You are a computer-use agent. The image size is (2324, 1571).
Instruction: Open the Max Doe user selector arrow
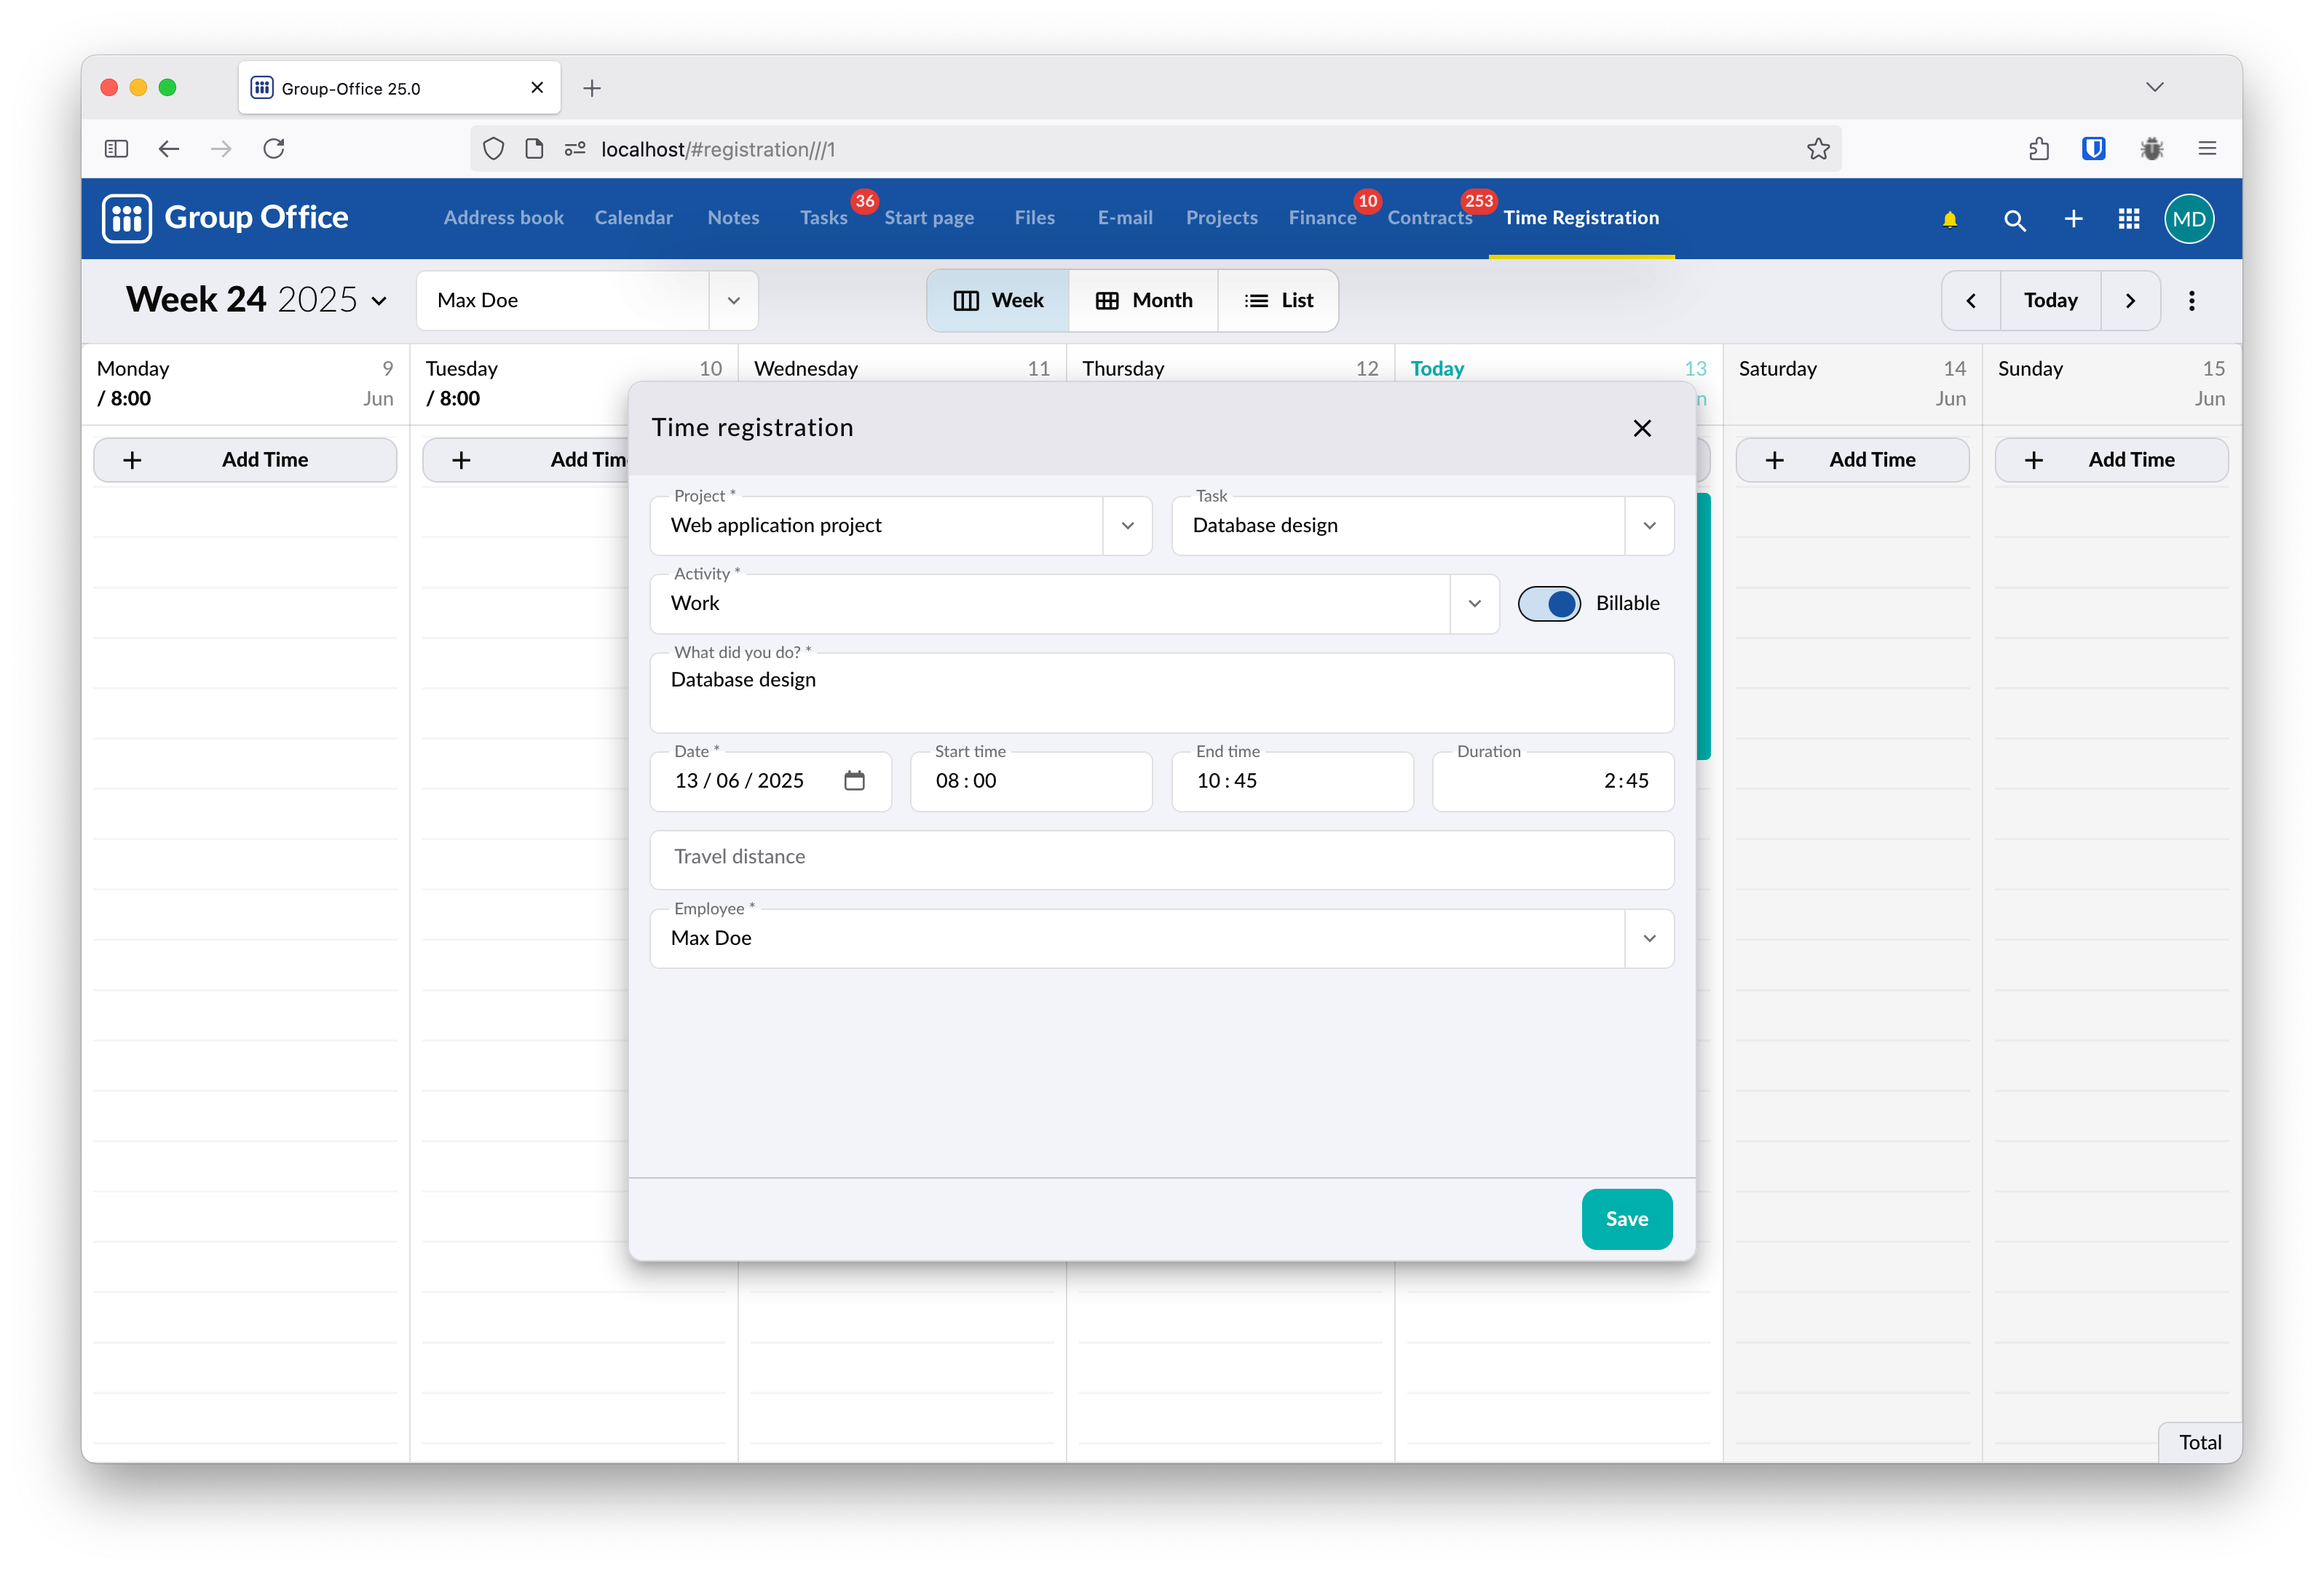[x=733, y=301]
